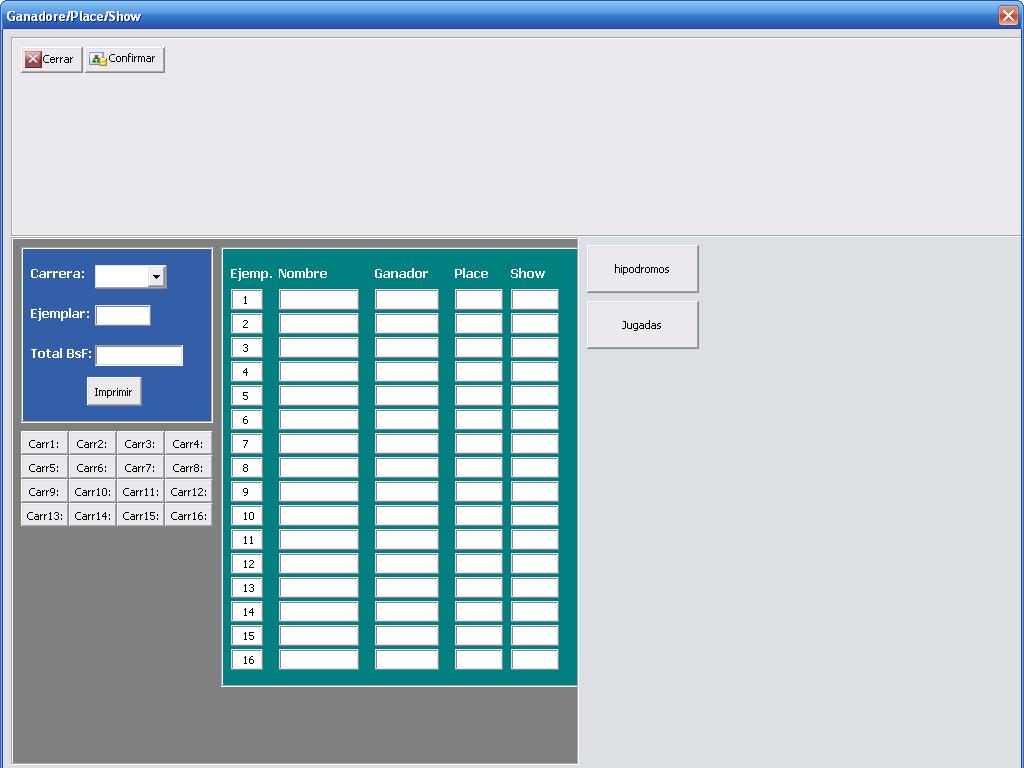Screen dimensions: 1024x768
Task: Click the Ganador field for ejemplar 11
Action: [406, 539]
